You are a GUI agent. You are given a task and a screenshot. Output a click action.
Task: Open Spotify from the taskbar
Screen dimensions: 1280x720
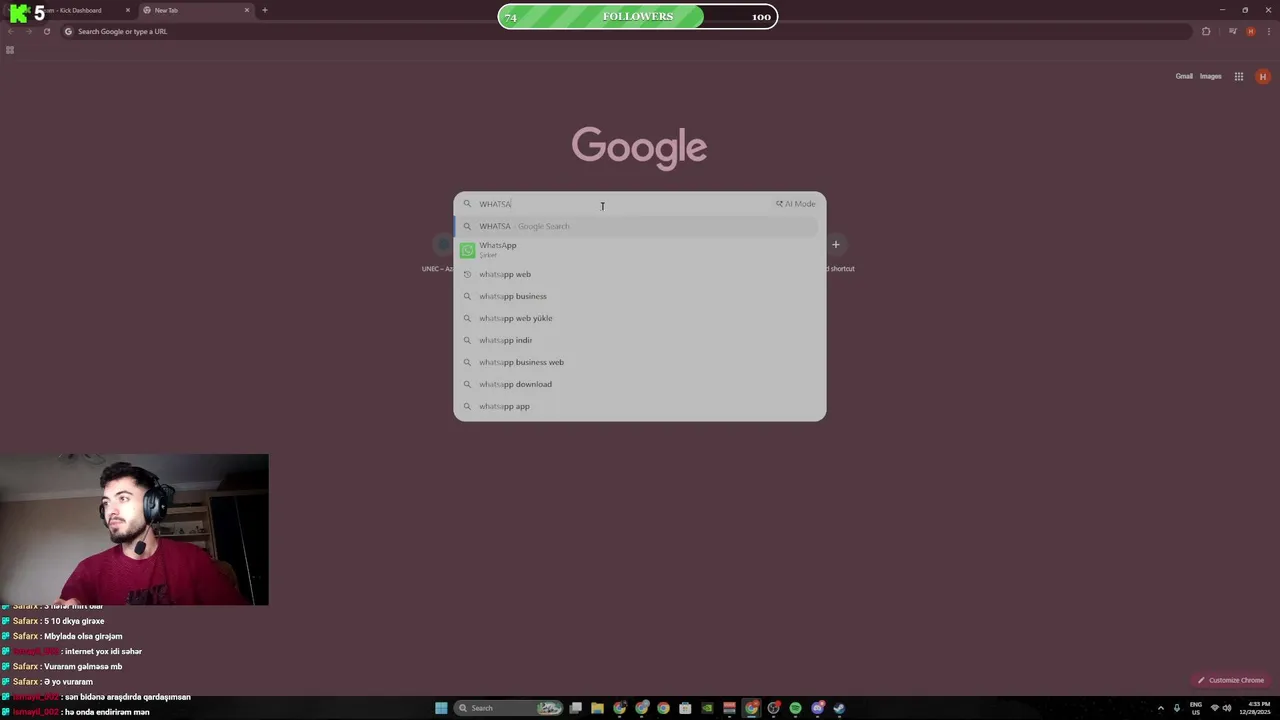(x=795, y=708)
